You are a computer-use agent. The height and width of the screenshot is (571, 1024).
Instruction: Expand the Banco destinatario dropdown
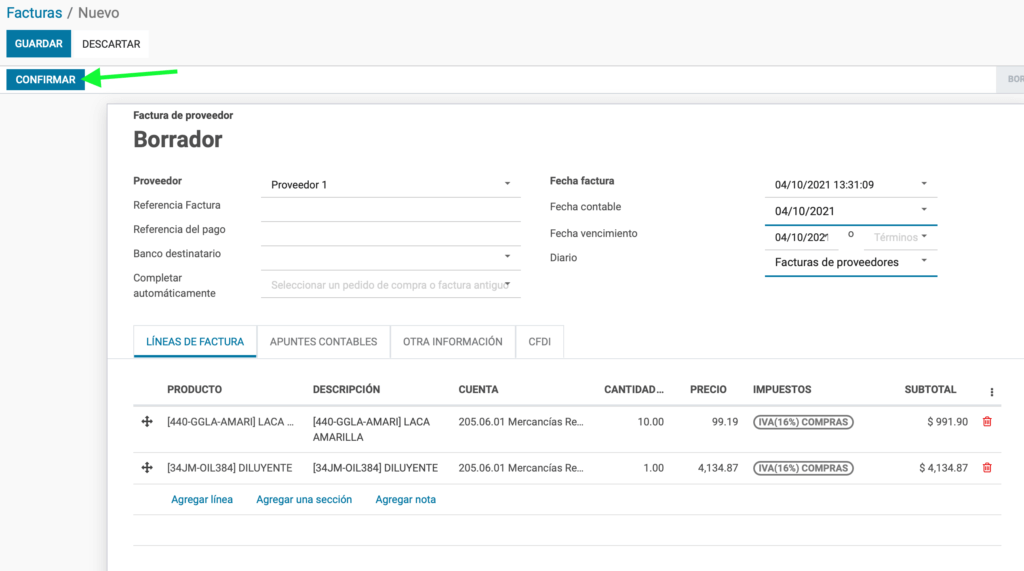pos(507,256)
